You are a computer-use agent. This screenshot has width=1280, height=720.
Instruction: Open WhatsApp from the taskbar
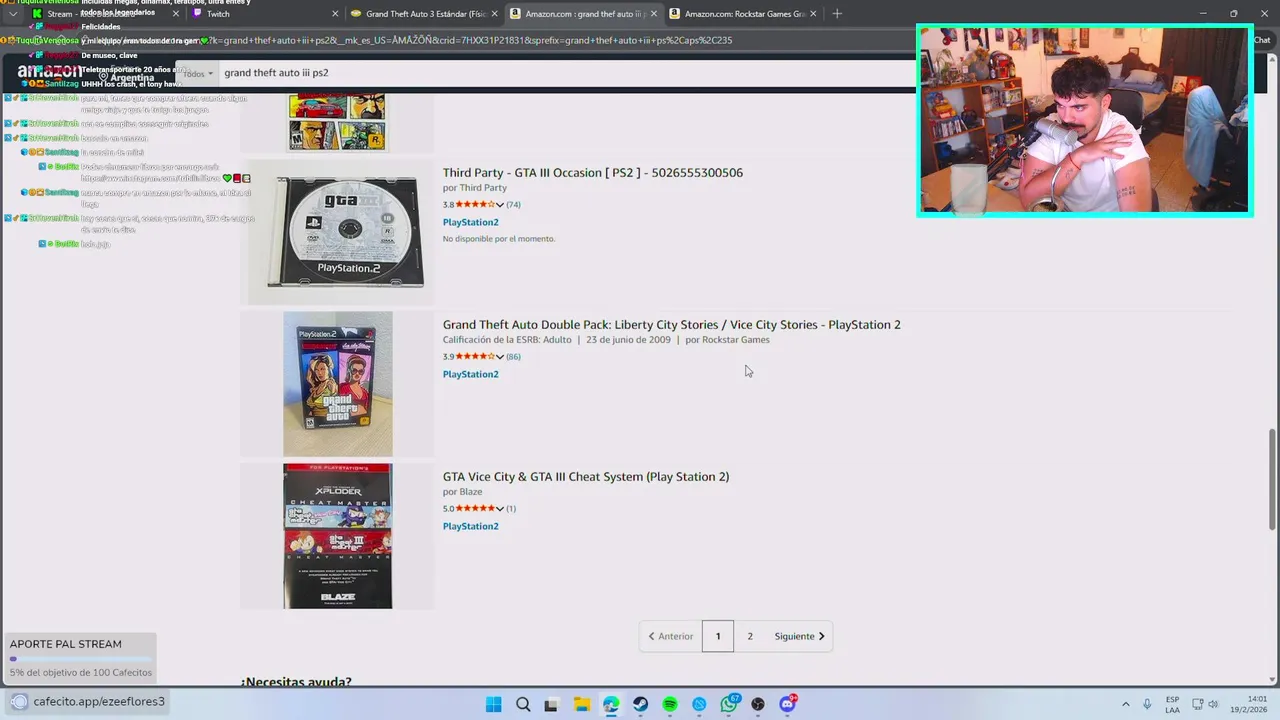click(x=729, y=704)
